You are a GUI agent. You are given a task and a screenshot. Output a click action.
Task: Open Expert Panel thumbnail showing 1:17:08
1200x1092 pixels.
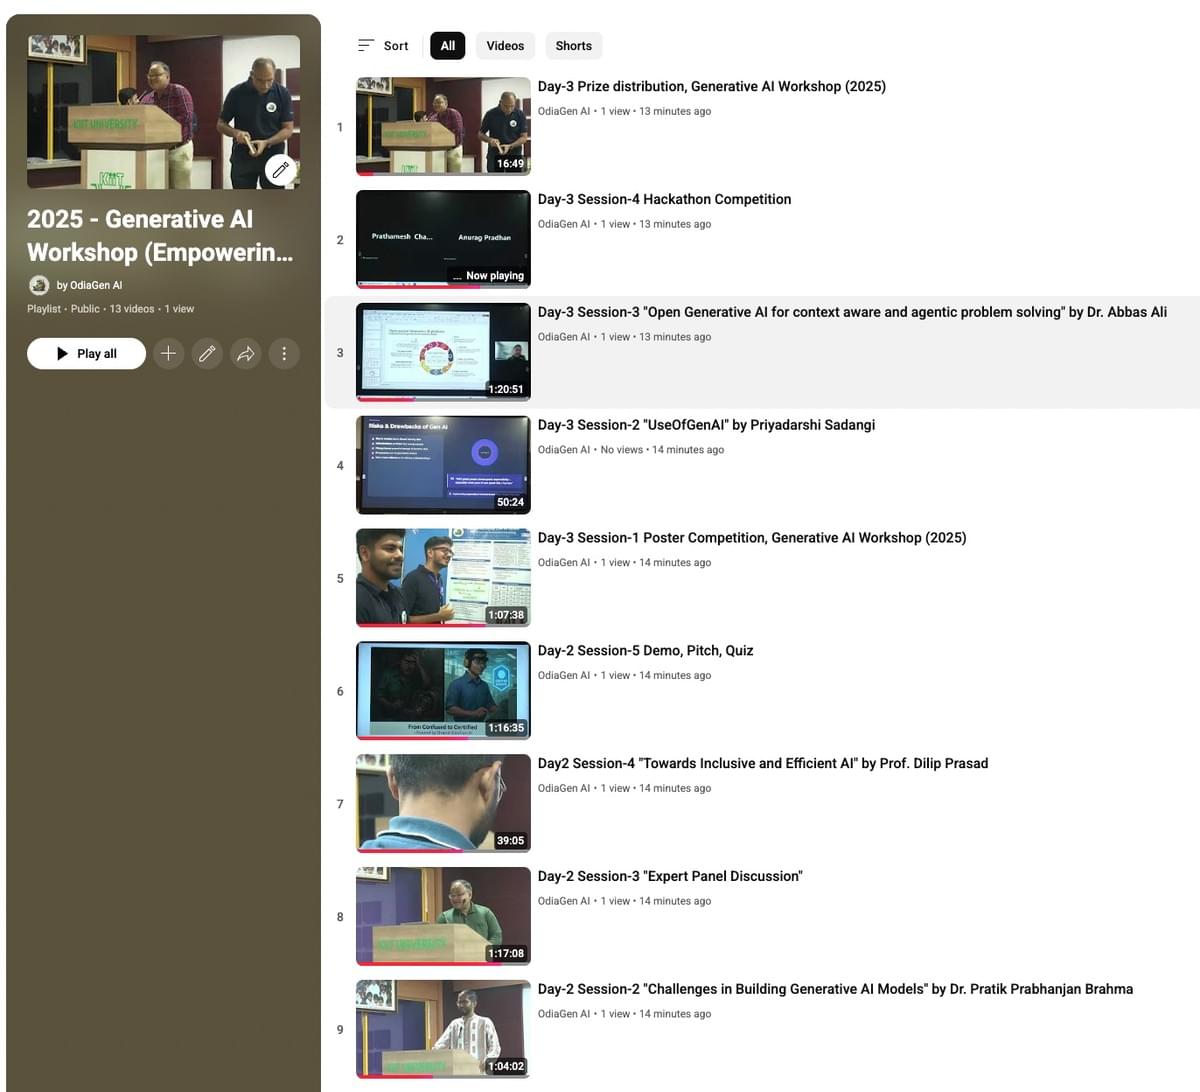(443, 917)
